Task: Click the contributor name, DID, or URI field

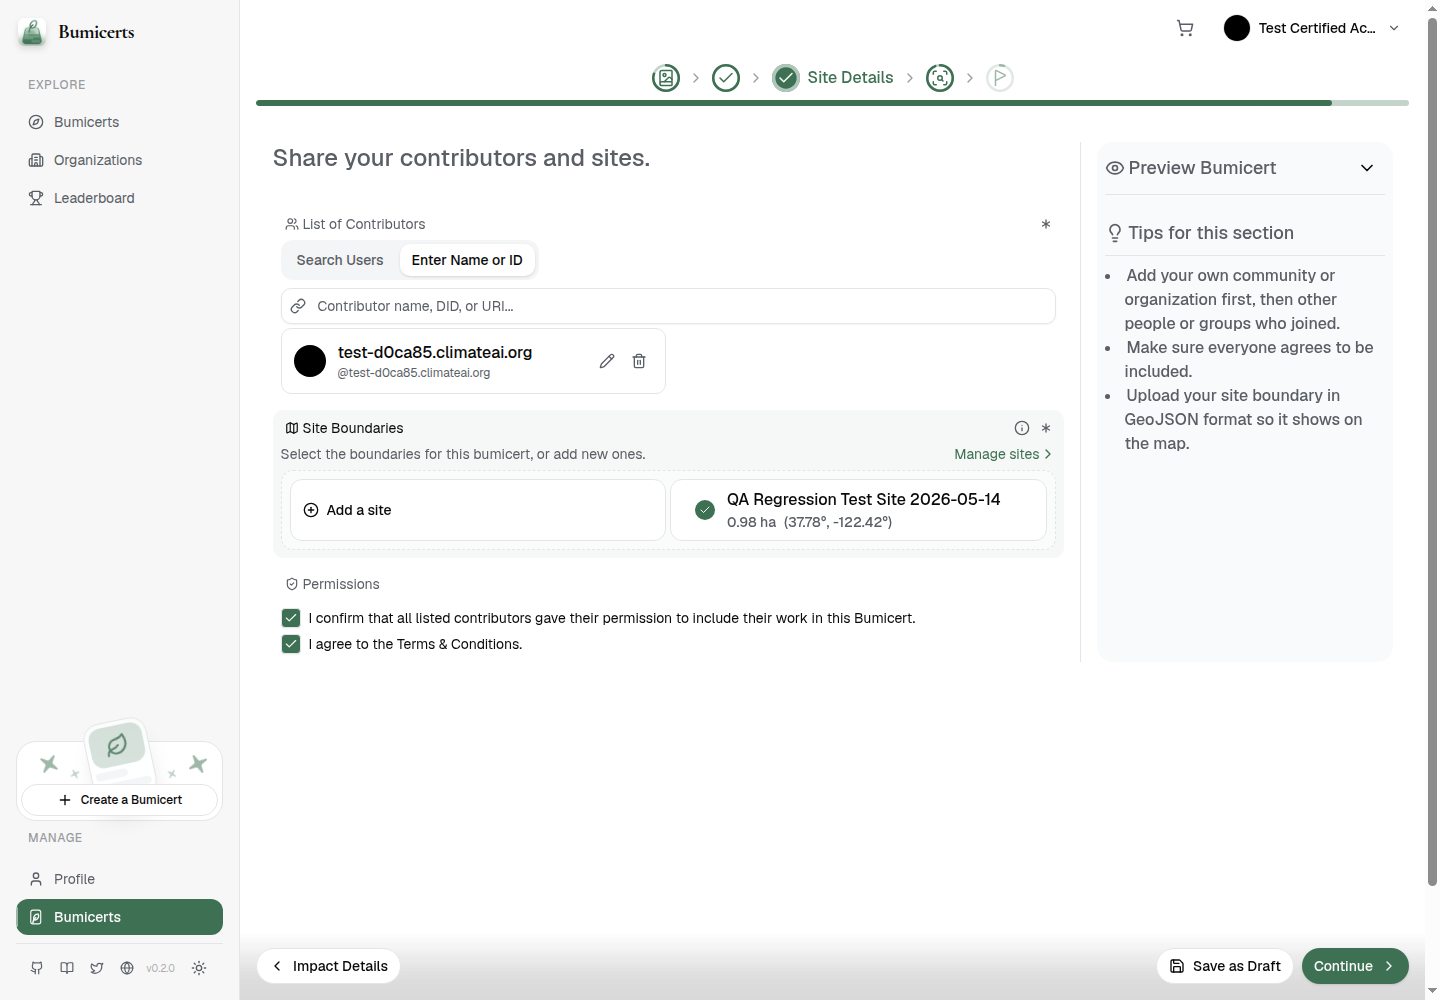Action: 668,306
